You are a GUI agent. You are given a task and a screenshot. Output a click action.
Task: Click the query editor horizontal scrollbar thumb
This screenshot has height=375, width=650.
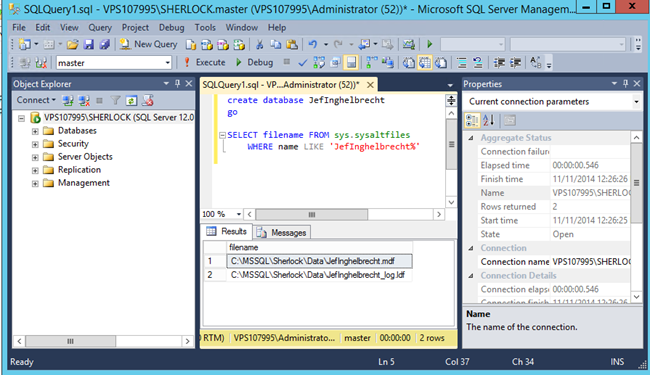pos(312,214)
